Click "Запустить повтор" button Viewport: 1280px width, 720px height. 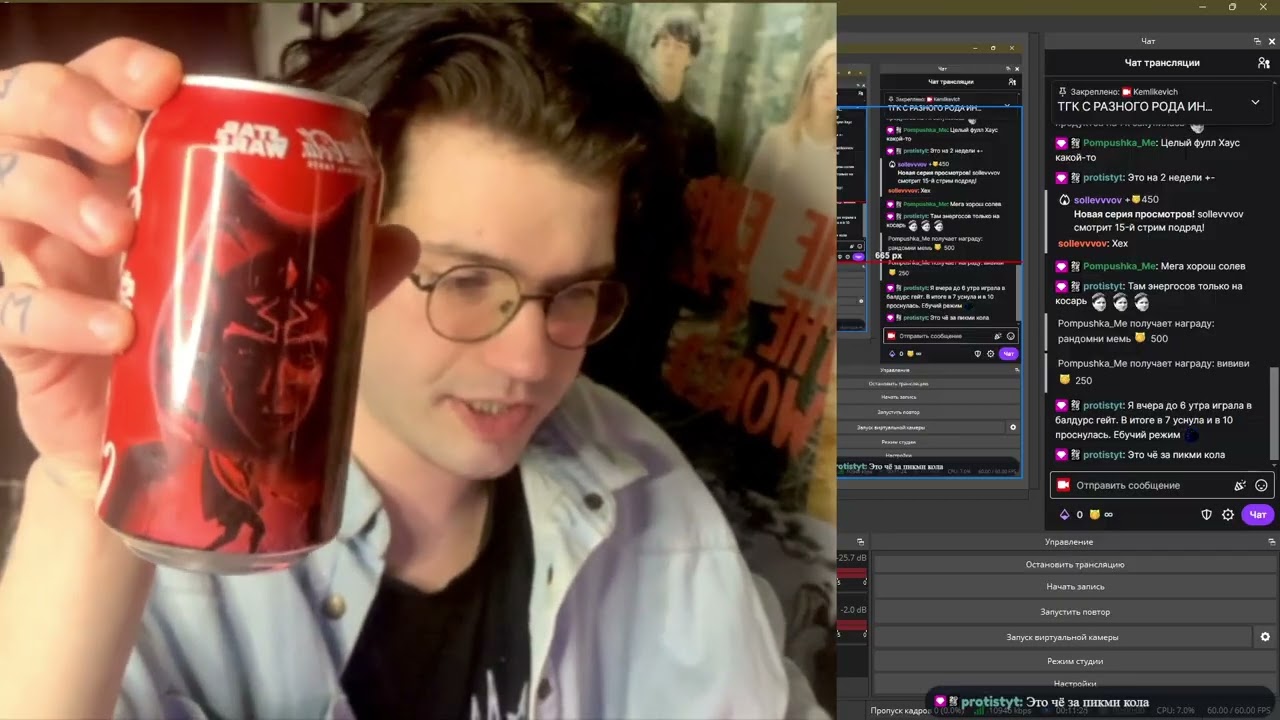(1075, 612)
